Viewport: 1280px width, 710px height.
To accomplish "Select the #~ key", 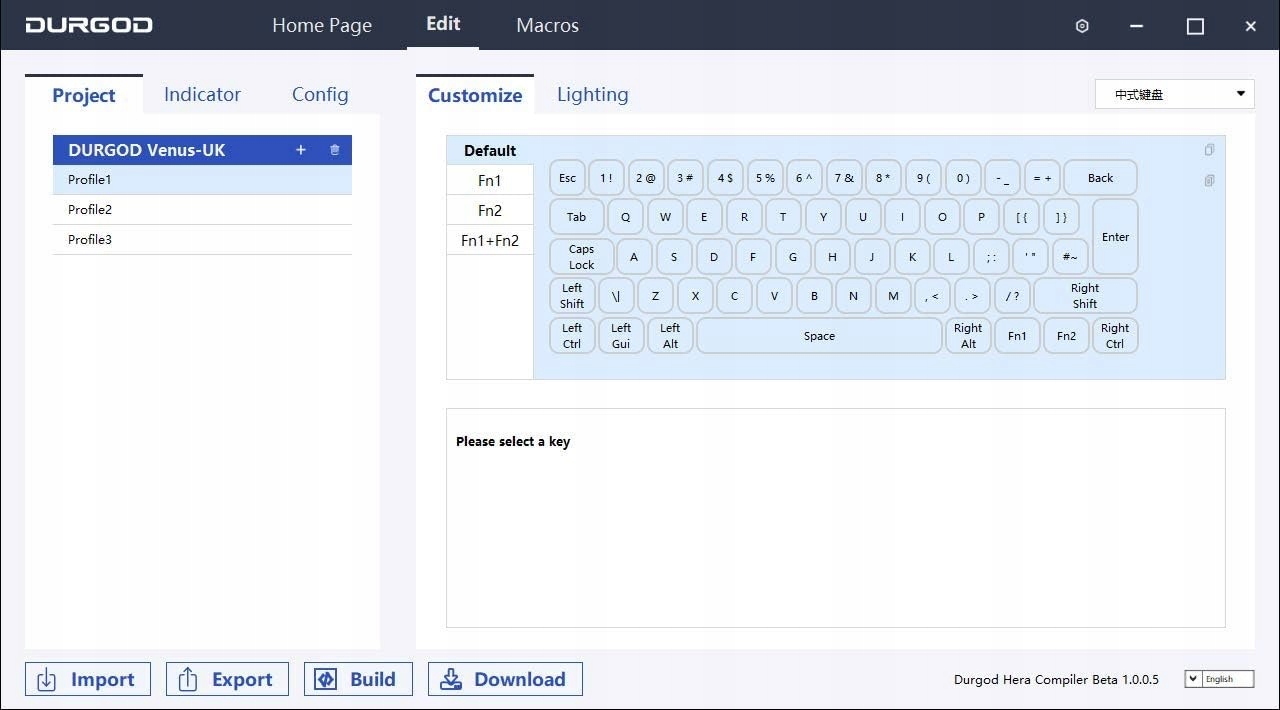I will [1070, 257].
